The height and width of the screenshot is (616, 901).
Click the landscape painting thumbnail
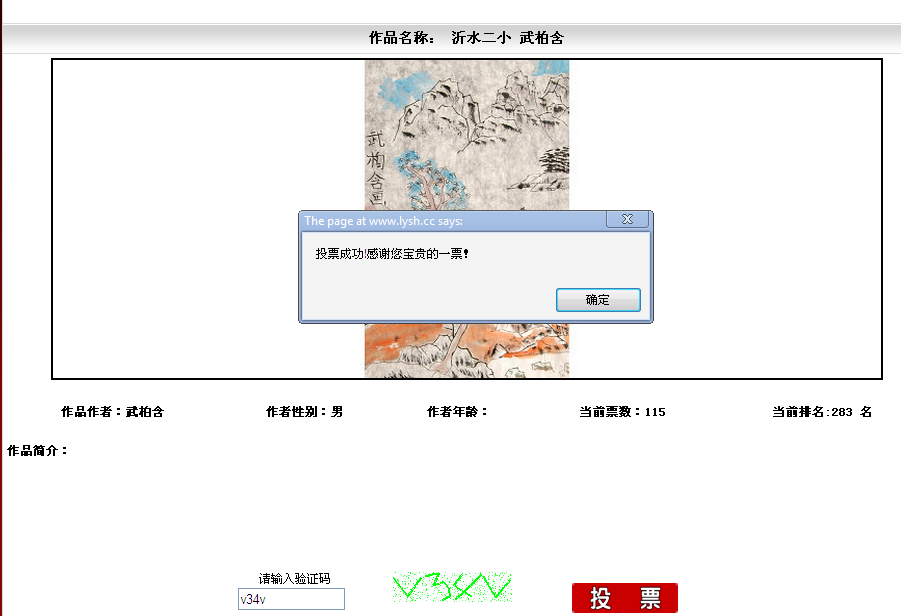coord(467,219)
